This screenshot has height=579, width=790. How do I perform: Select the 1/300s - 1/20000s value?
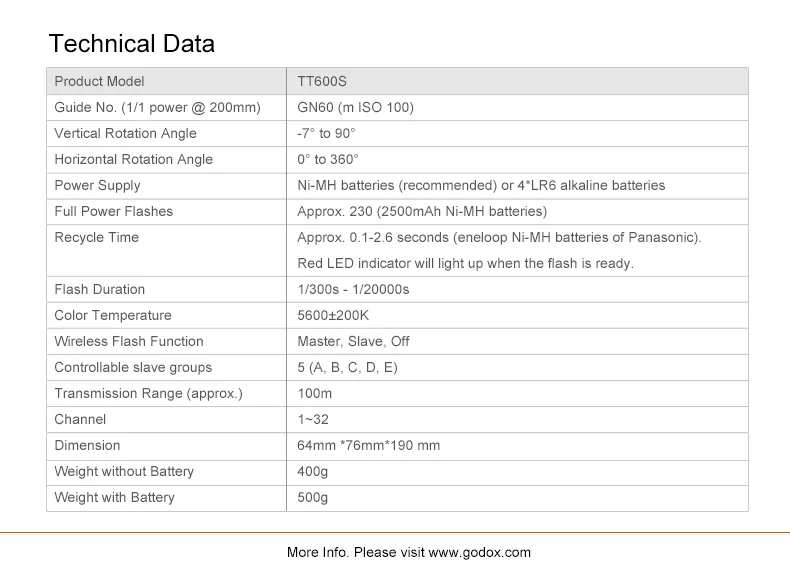353,289
